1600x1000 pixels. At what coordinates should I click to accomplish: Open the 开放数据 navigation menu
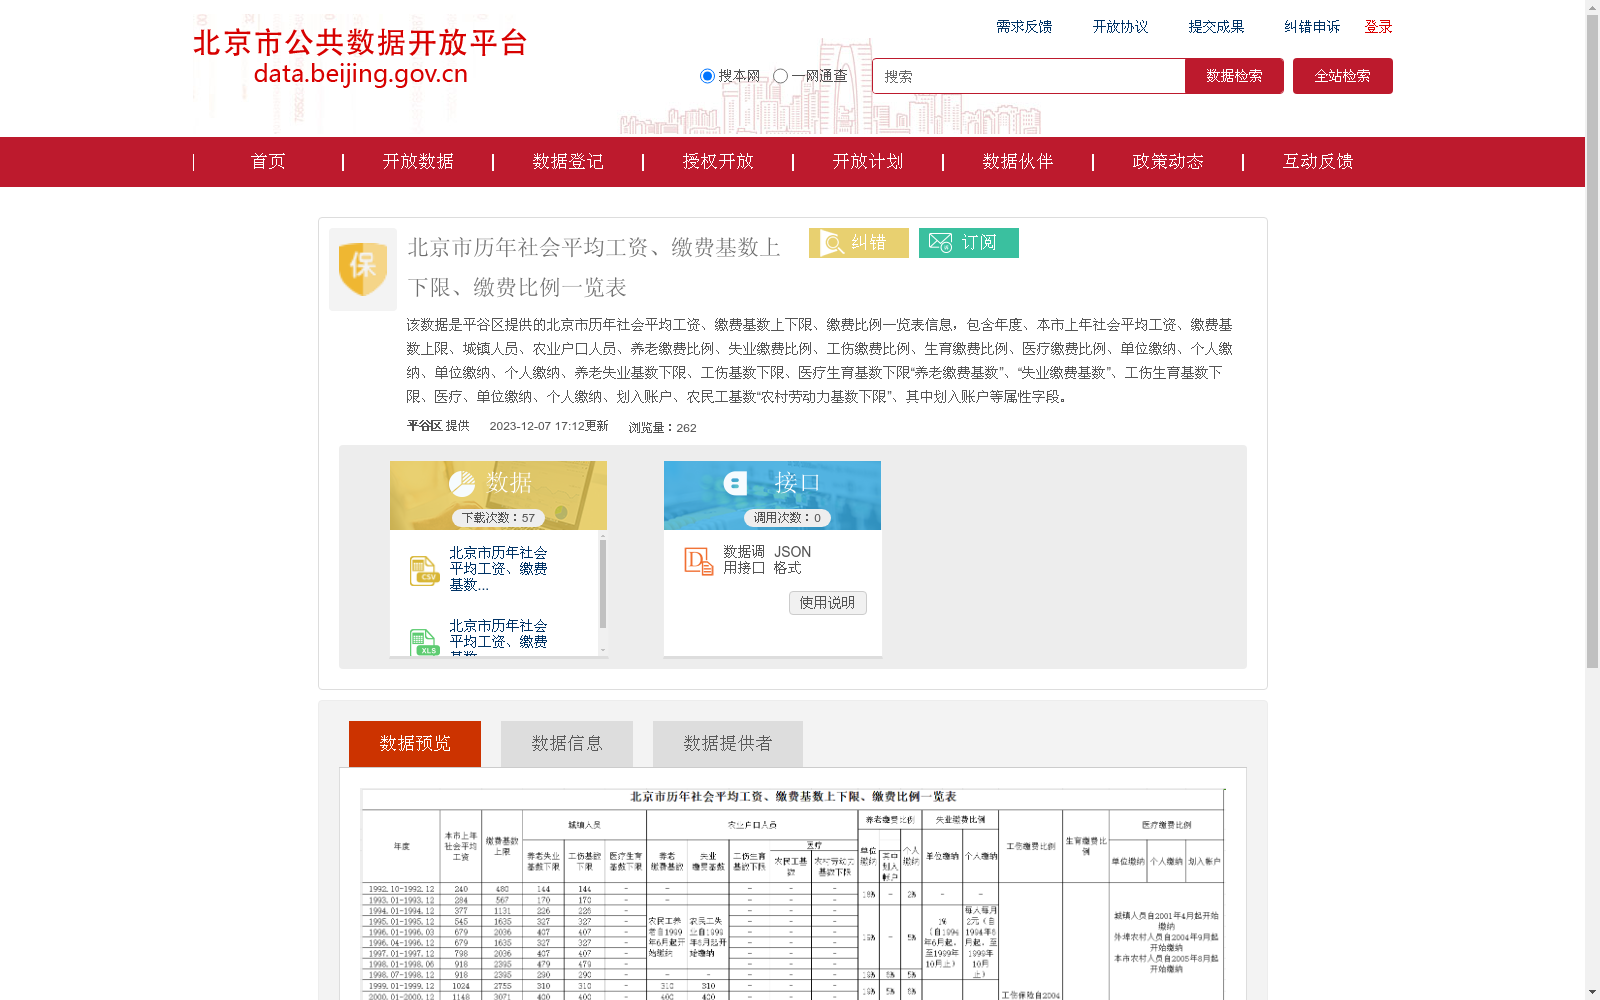418,161
